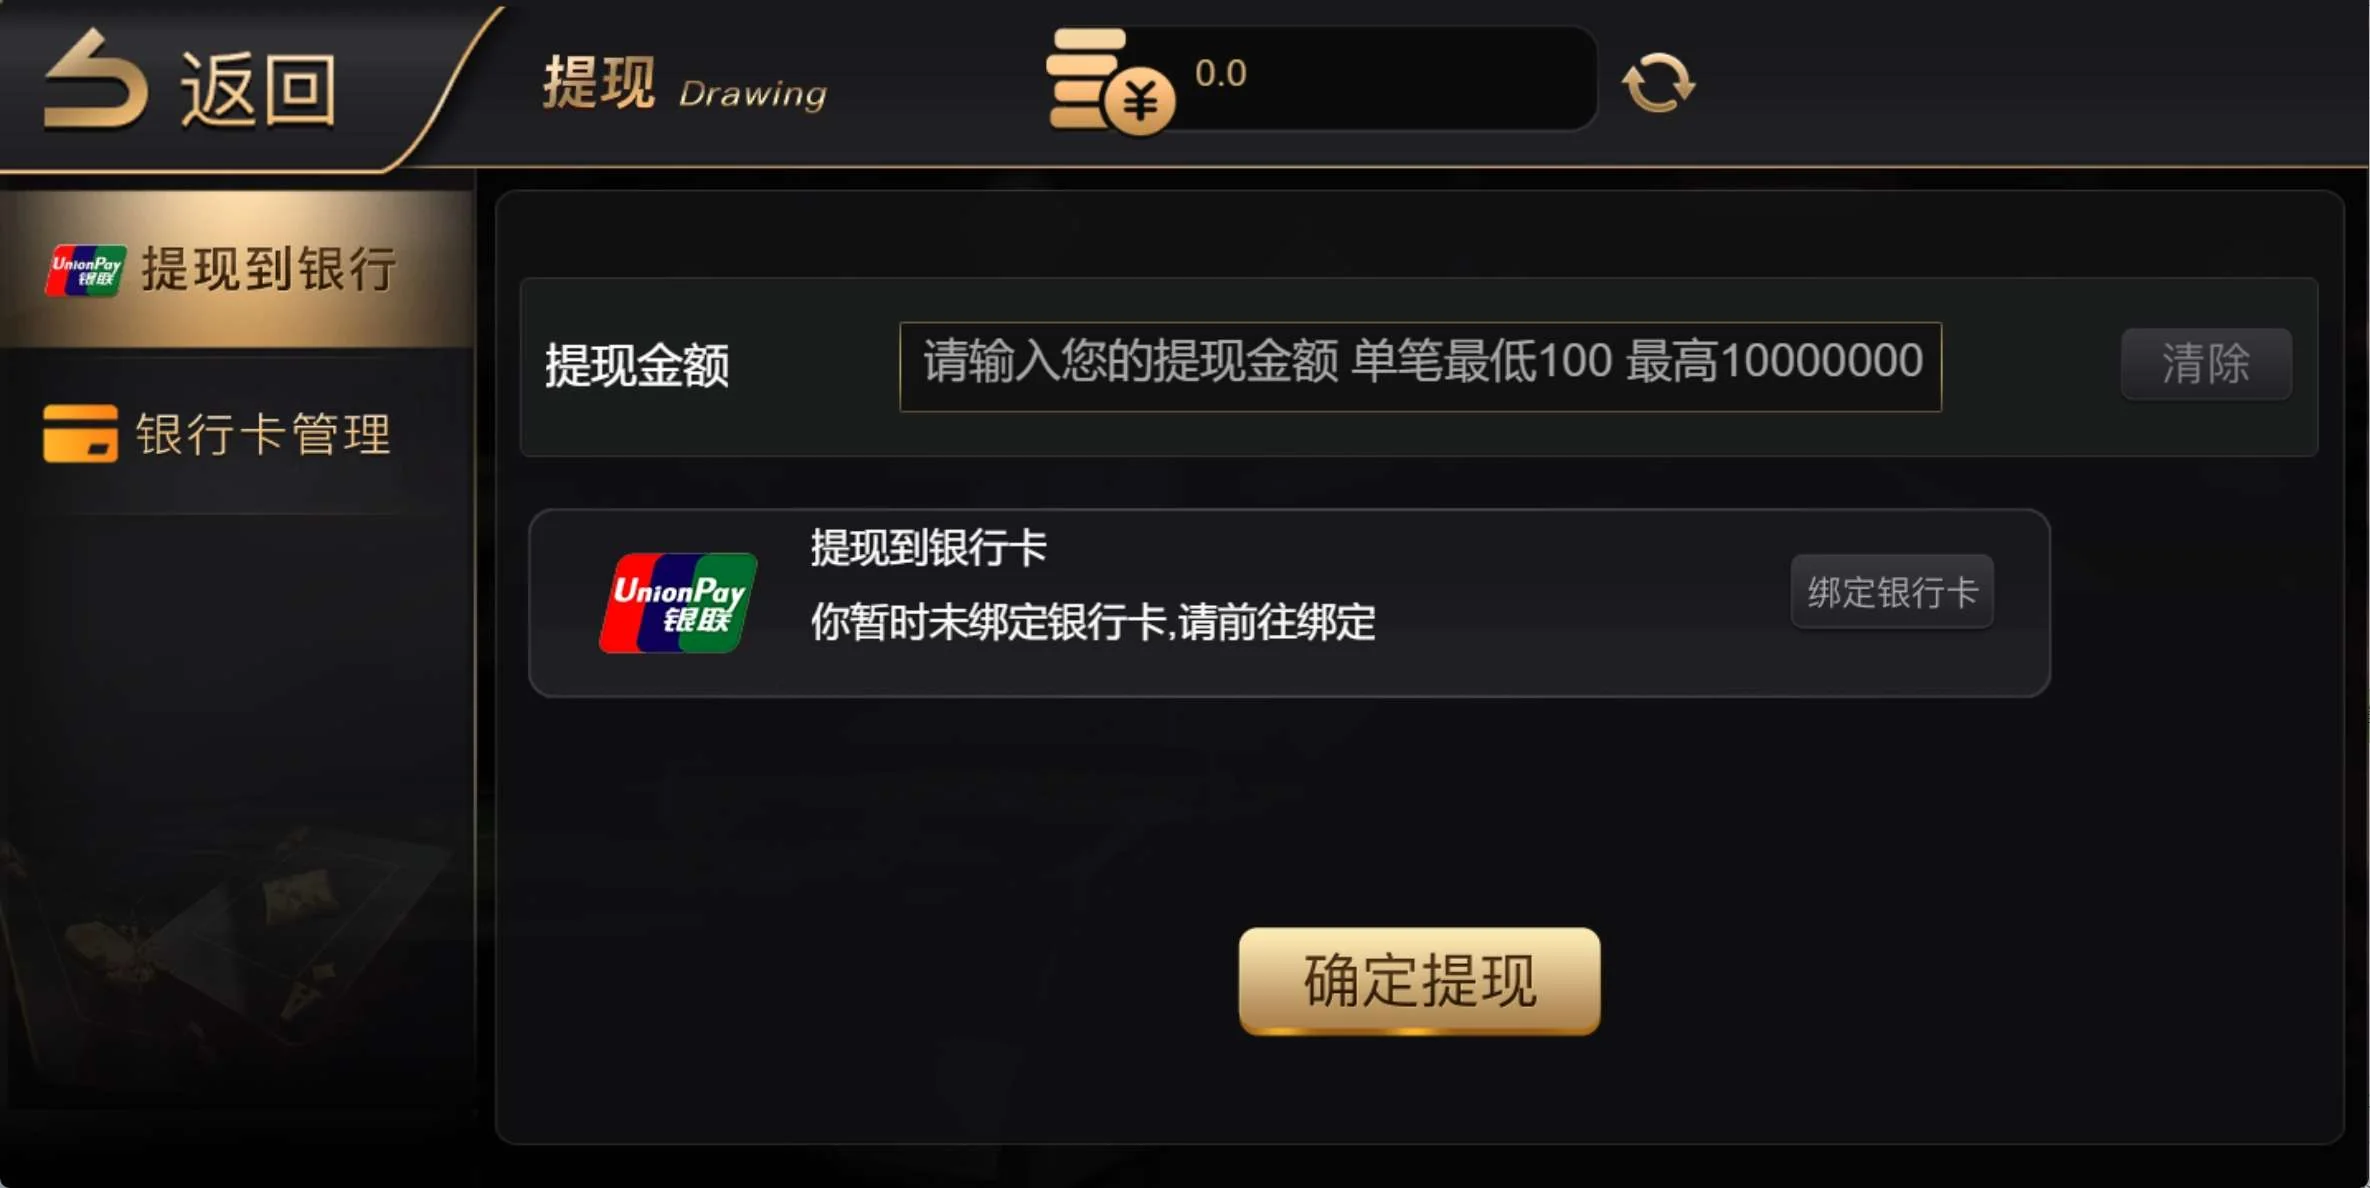Switch to 银行卡管理 sidebar tab

[x=237, y=434]
